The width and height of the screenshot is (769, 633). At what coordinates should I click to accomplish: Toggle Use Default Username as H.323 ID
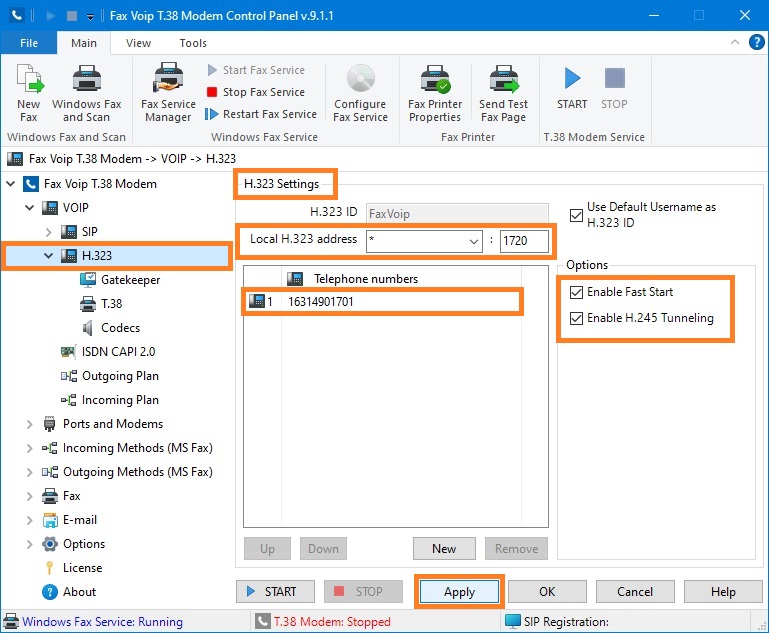point(576,215)
